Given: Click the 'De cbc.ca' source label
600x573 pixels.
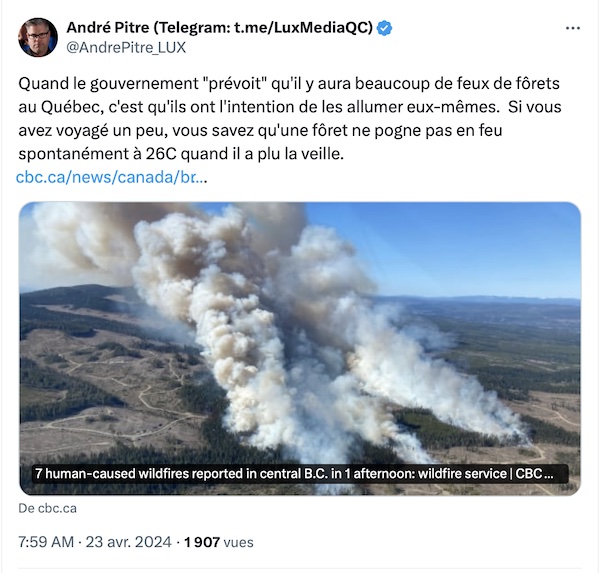Looking at the screenshot, I should click(47, 508).
